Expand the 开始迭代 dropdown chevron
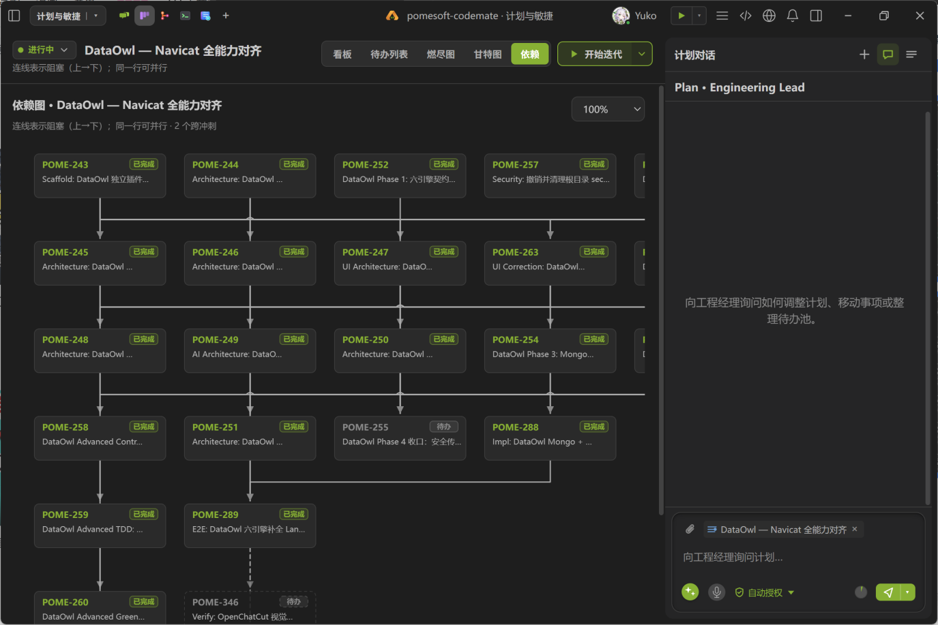This screenshot has height=625, width=938. [x=642, y=54]
